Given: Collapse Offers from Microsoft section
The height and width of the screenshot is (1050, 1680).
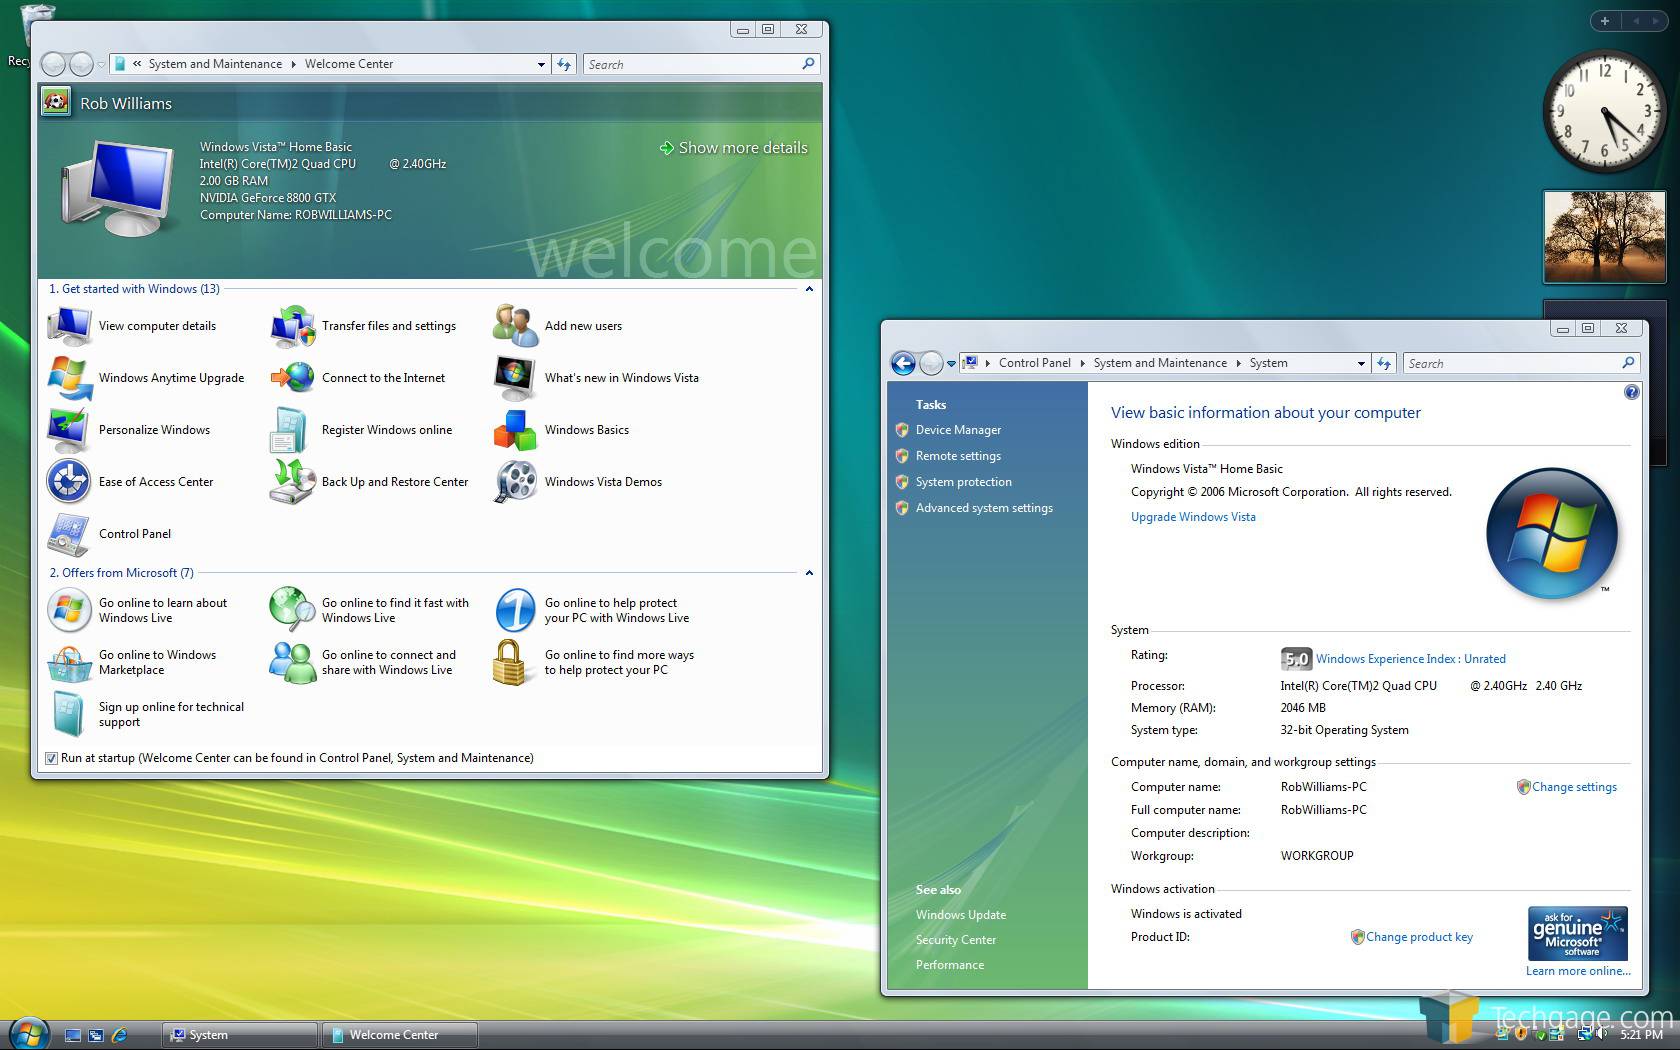Looking at the screenshot, I should (809, 573).
